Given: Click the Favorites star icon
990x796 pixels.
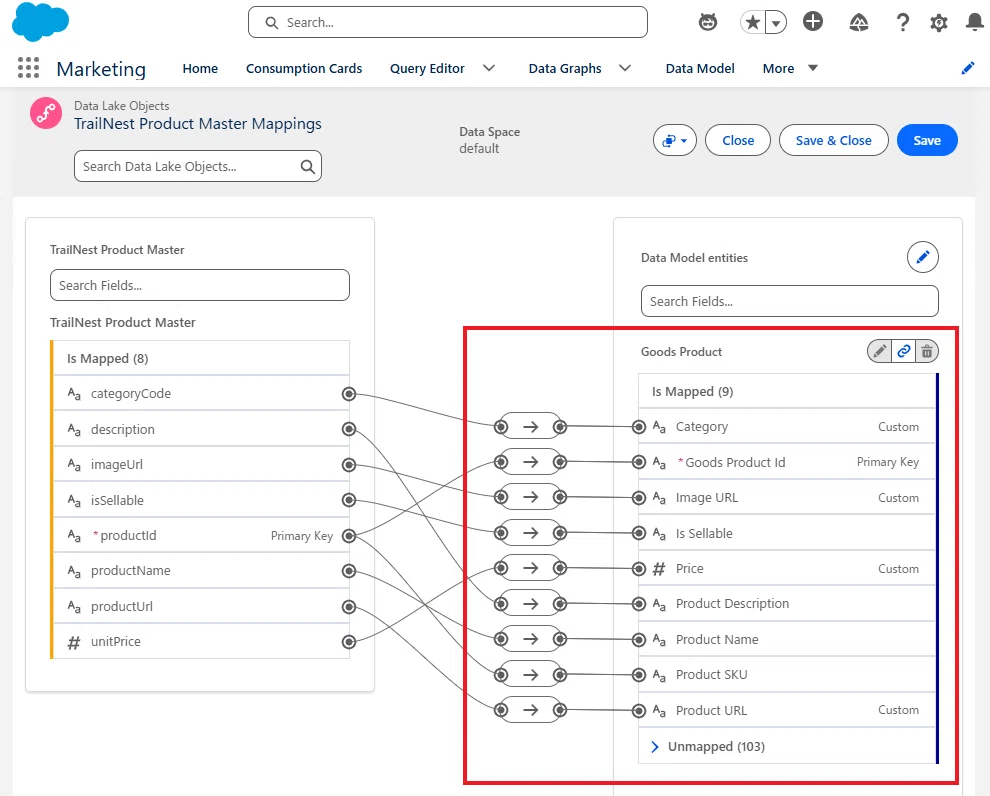Looking at the screenshot, I should 753,23.
